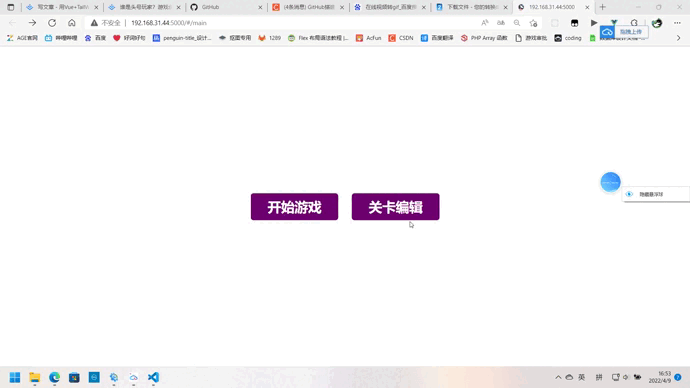Click the 开始游戏 button
Image resolution: width=690 pixels, height=388 pixels.
(294, 207)
